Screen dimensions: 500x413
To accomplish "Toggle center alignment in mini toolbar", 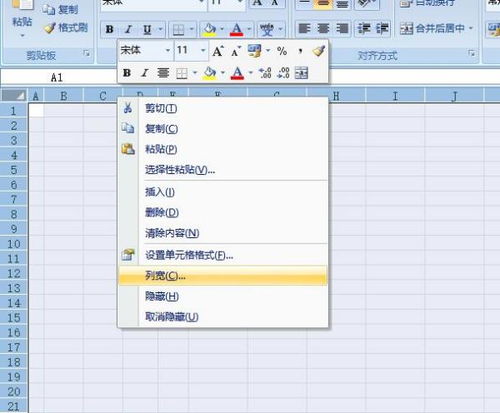I will click(163, 73).
